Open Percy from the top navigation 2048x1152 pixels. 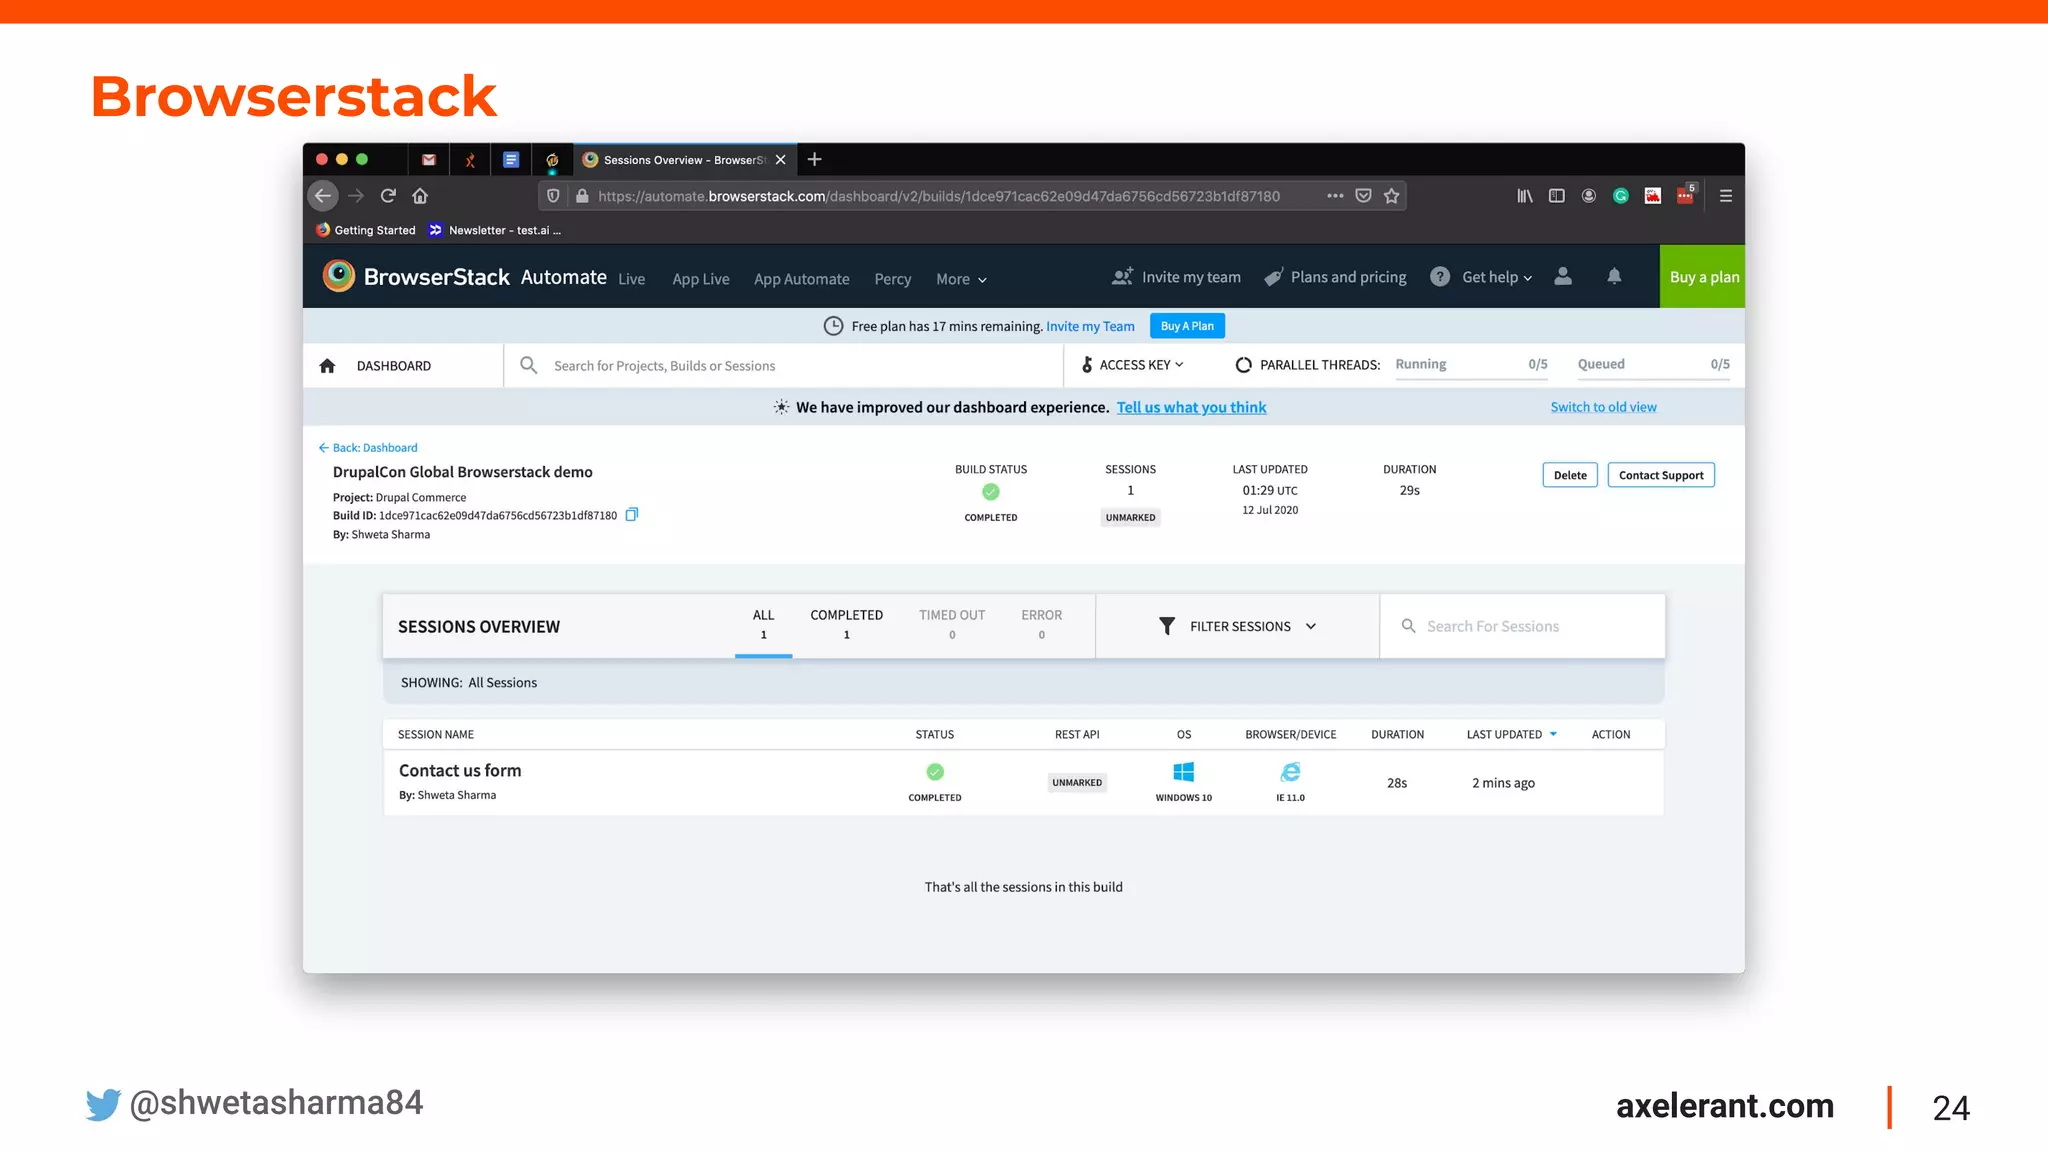pyautogui.click(x=893, y=279)
